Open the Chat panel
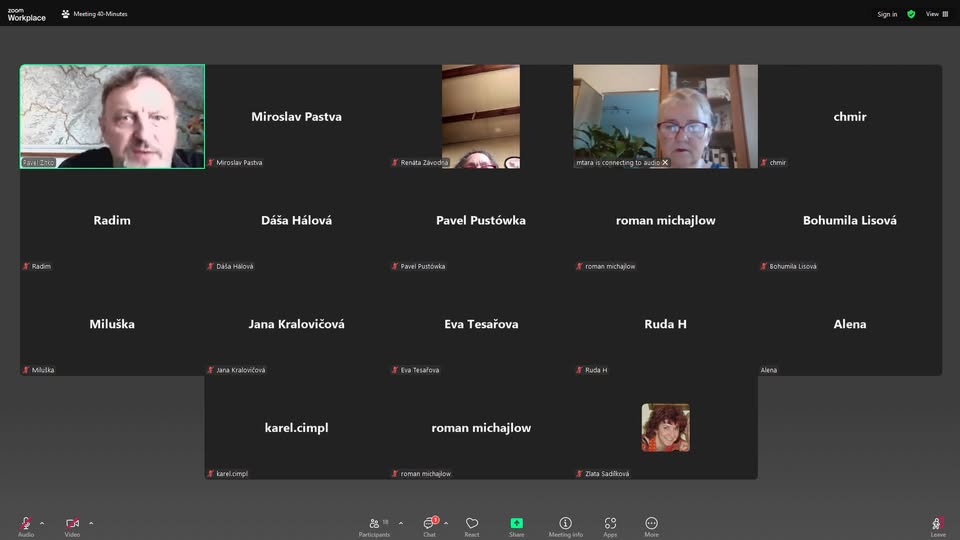Image resolution: width=960 pixels, height=540 pixels. pos(429,524)
